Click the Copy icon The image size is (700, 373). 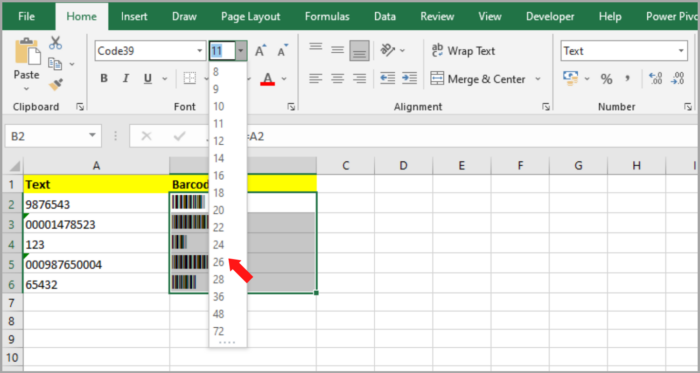coord(55,64)
